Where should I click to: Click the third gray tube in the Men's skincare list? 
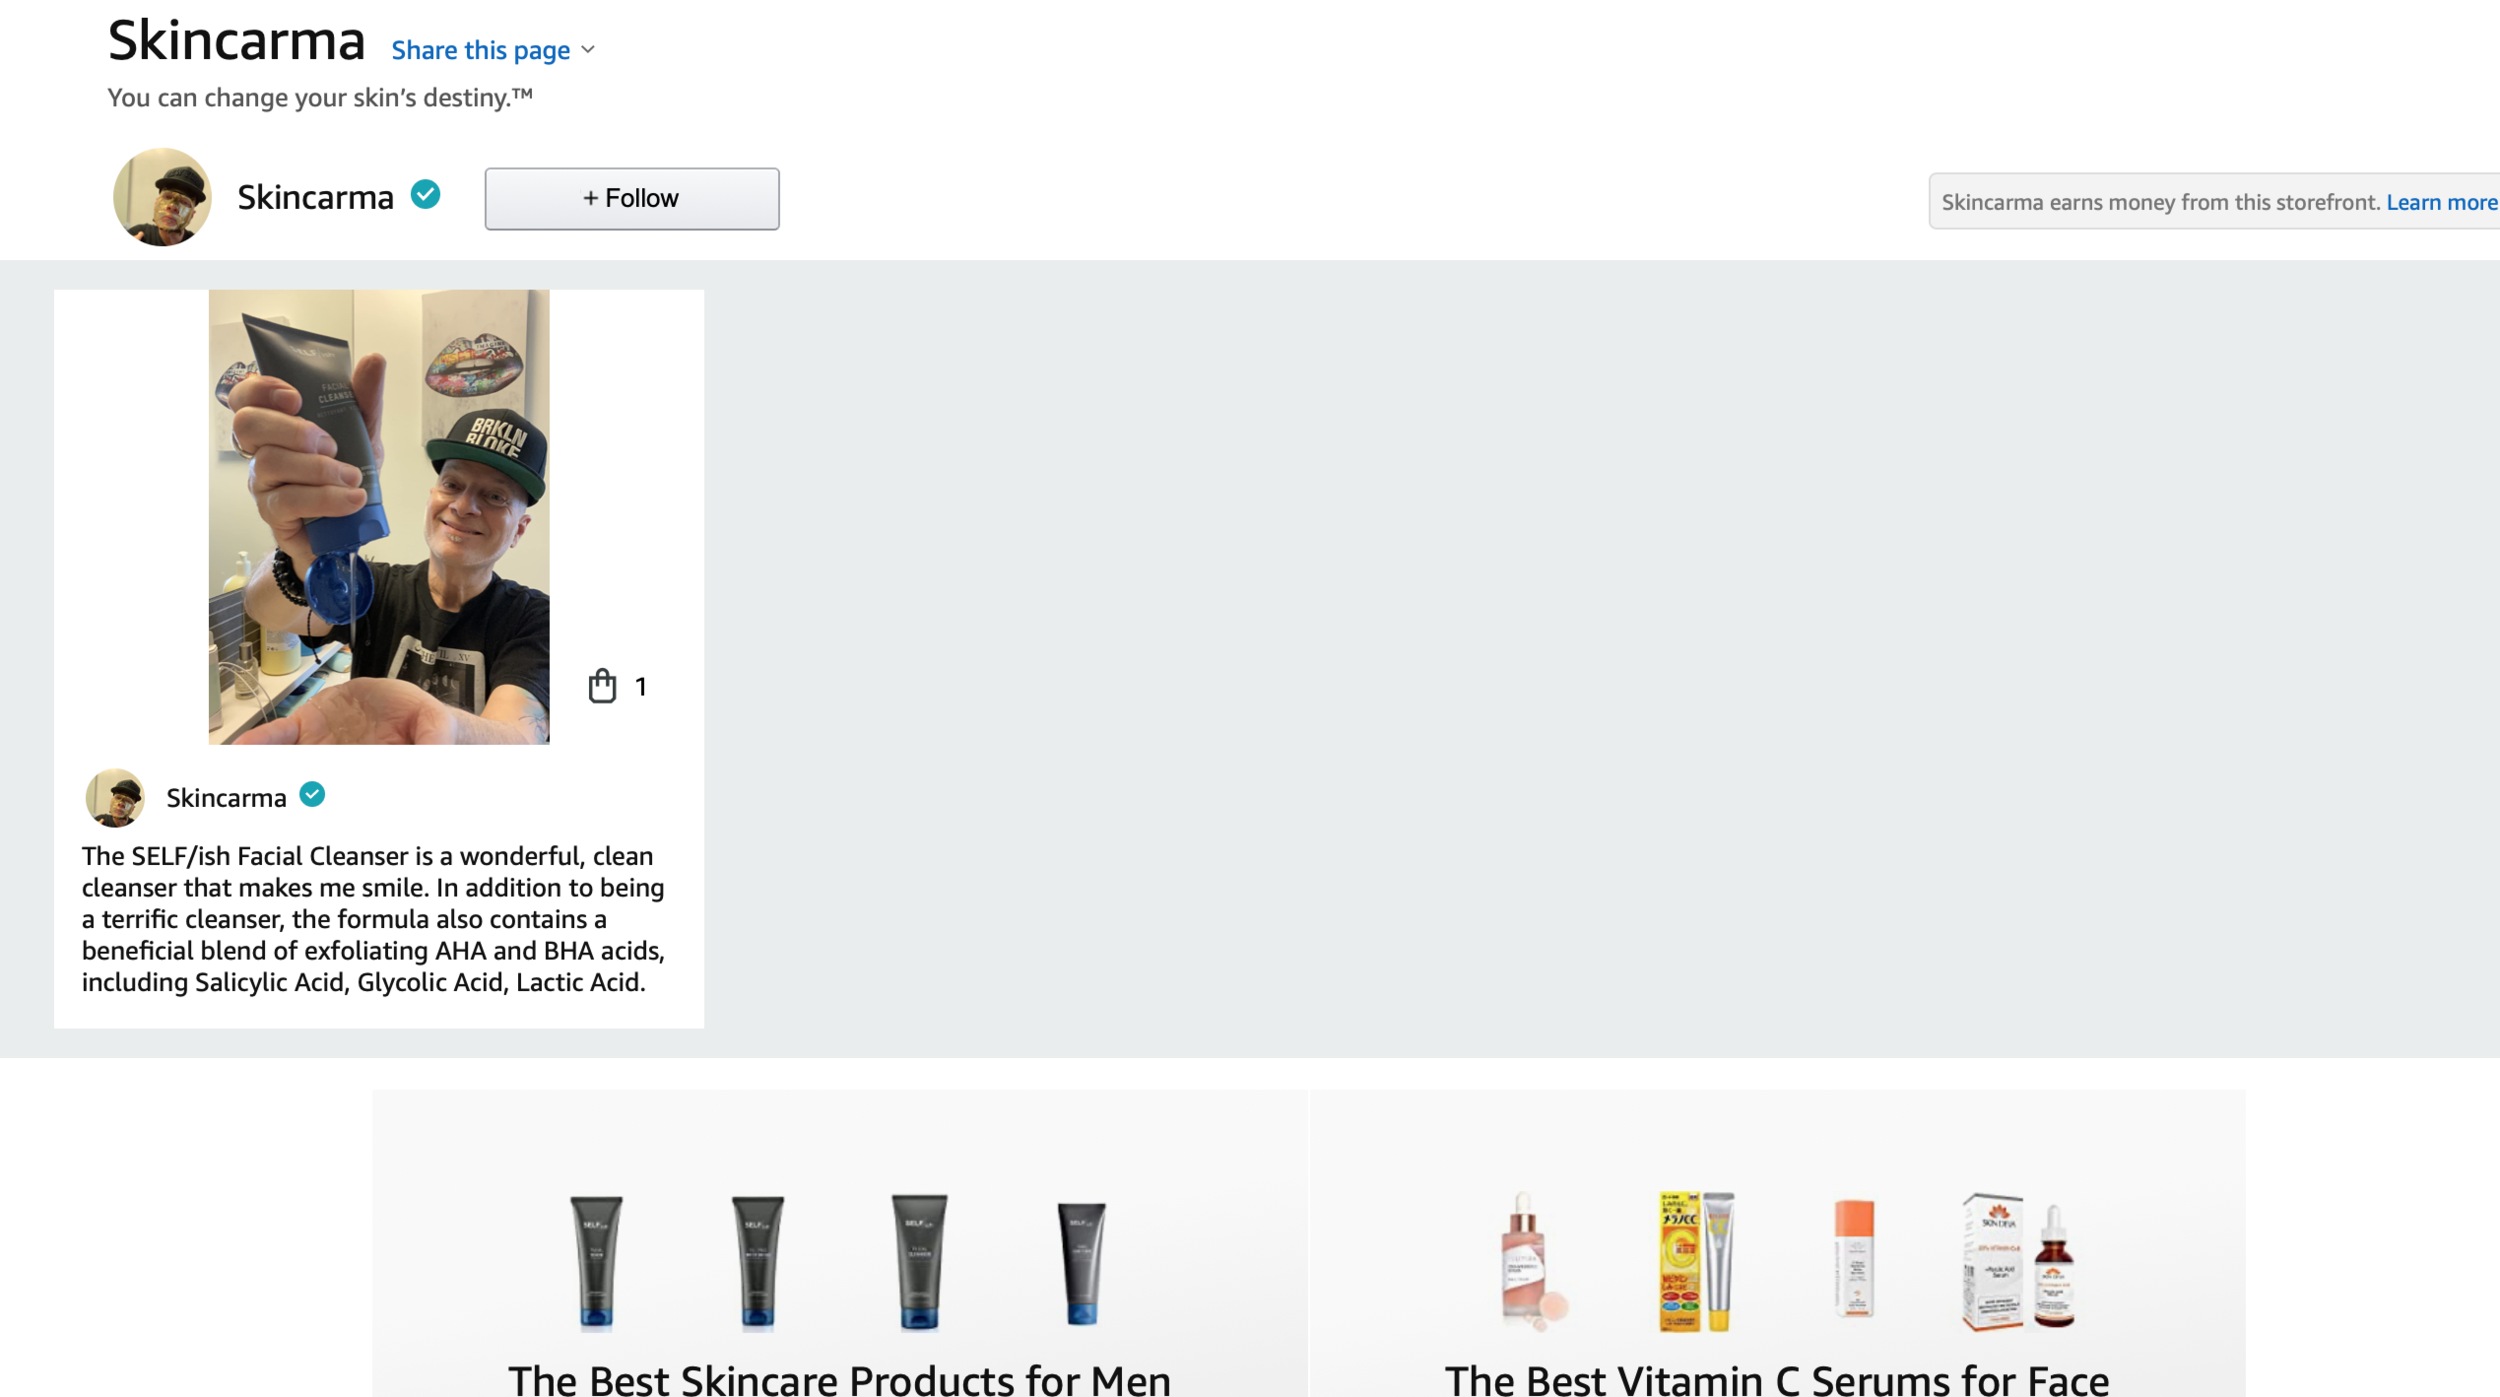tap(920, 1262)
